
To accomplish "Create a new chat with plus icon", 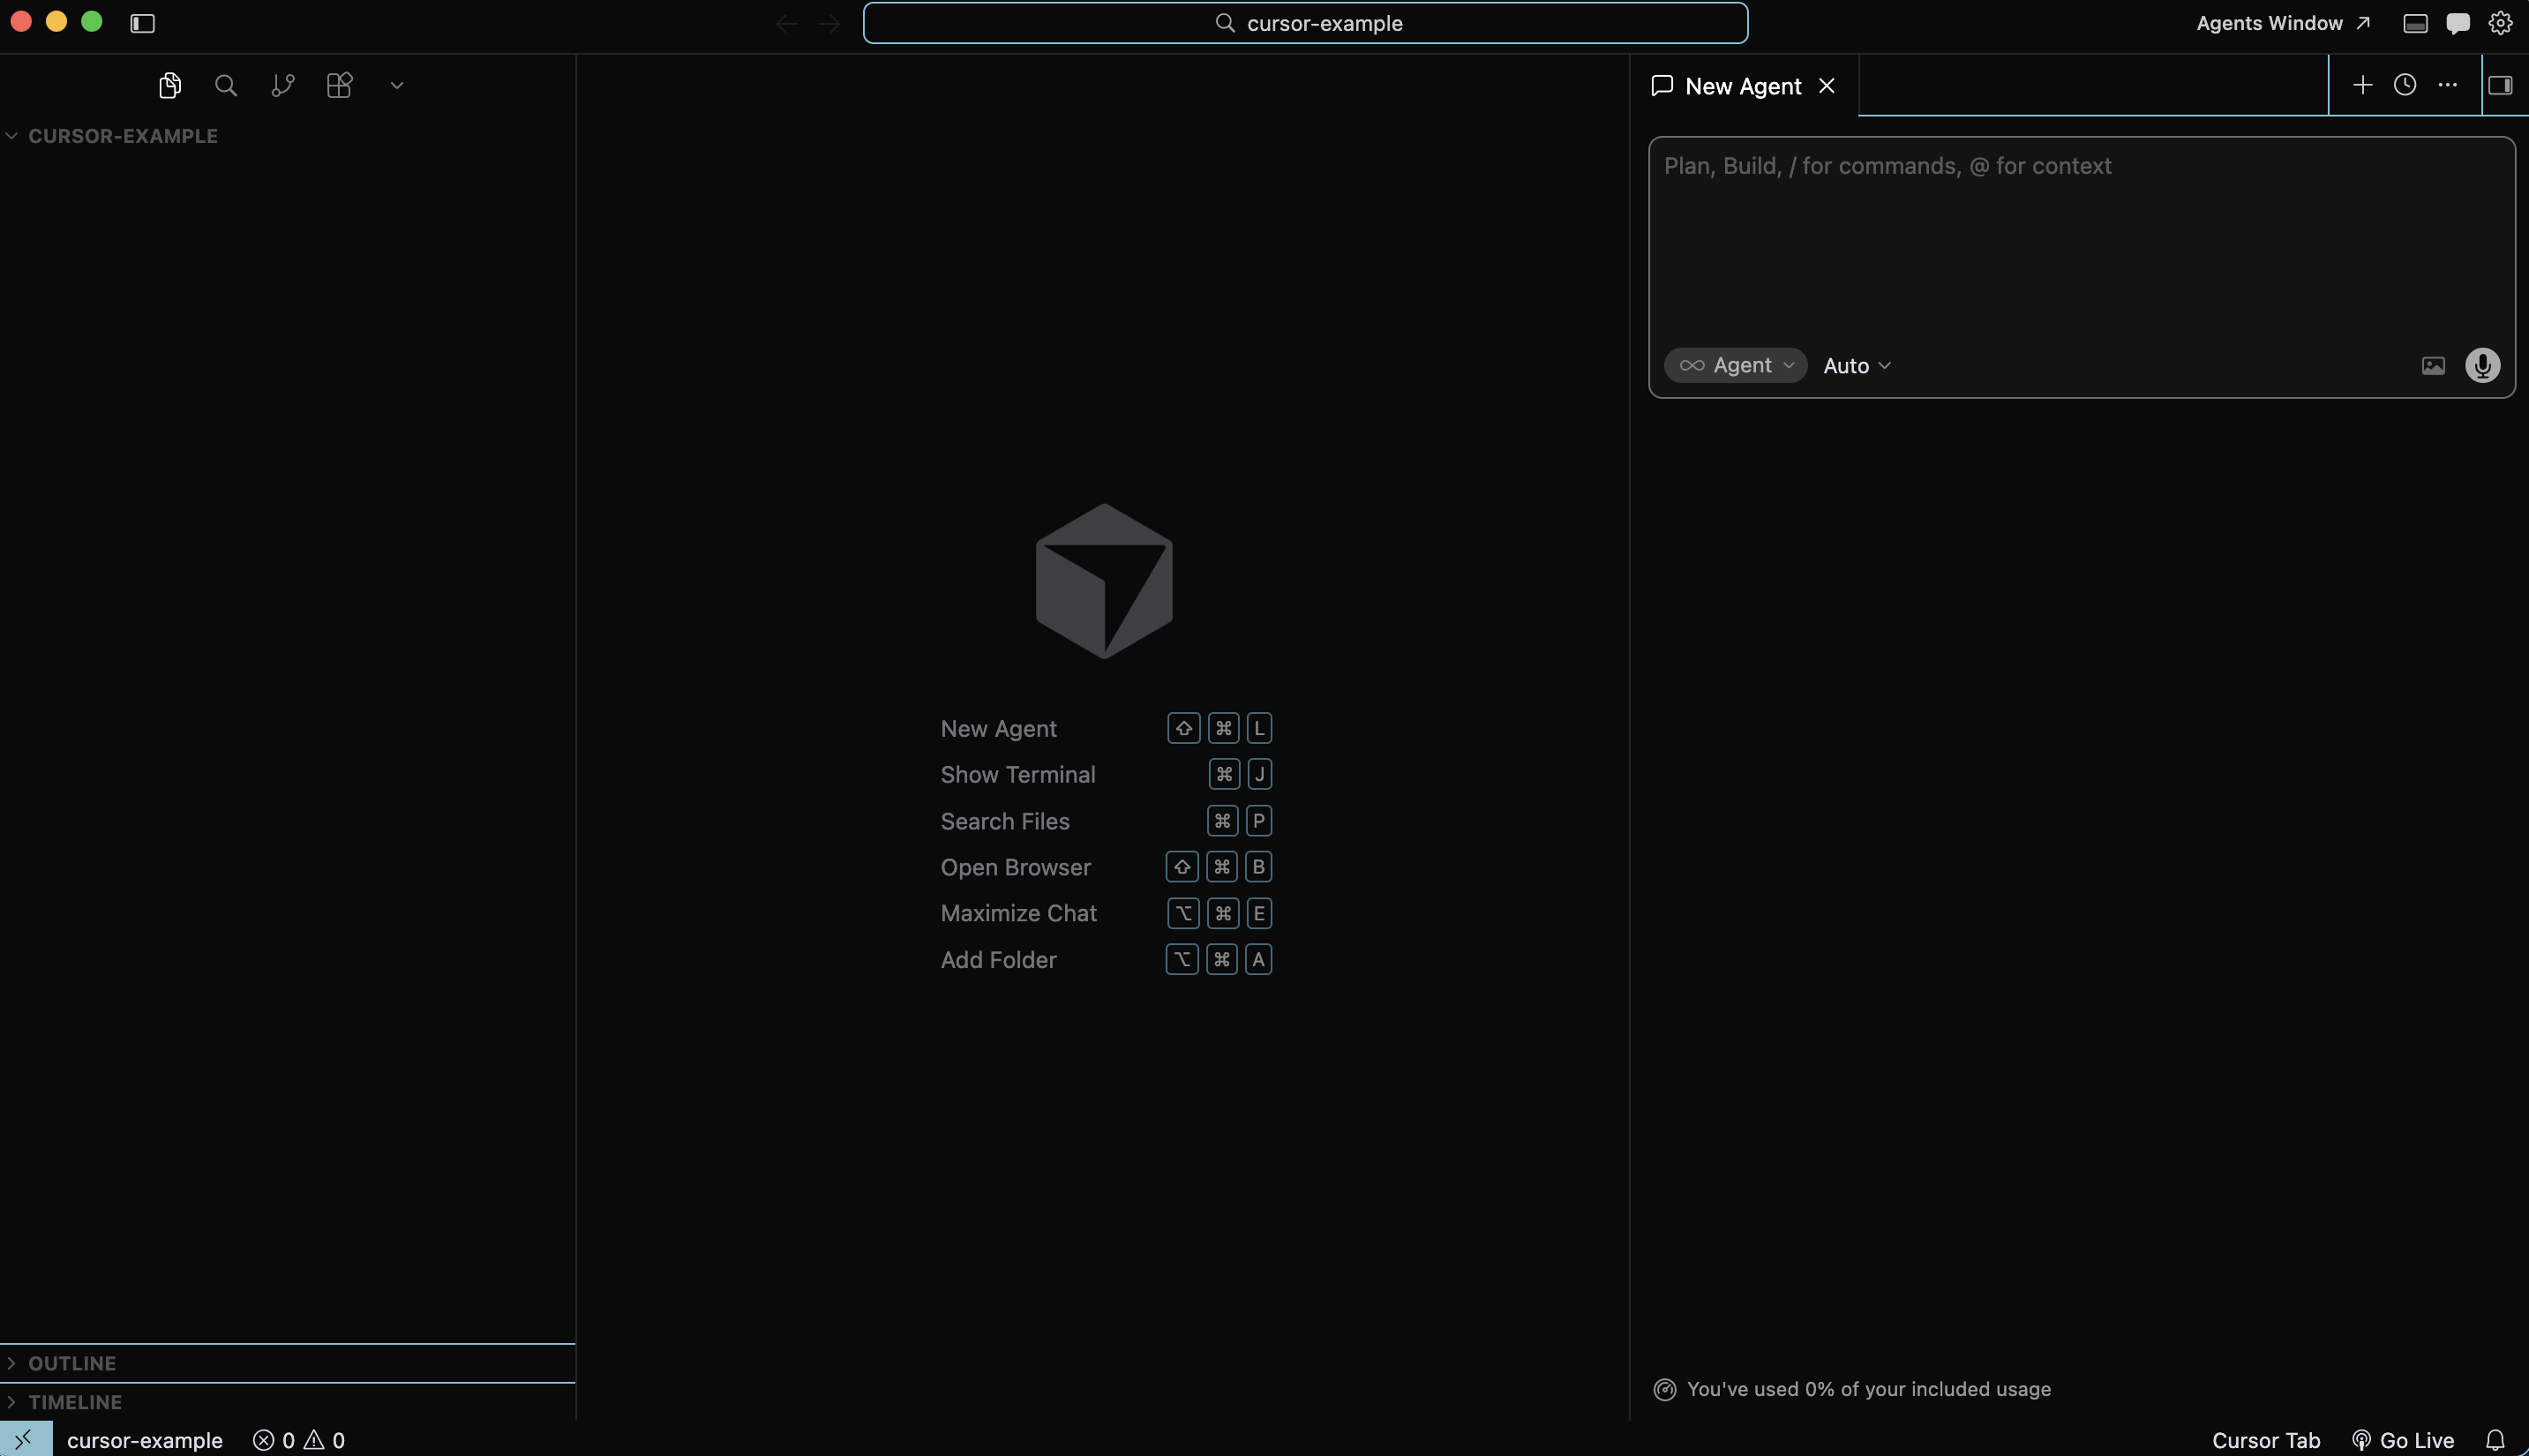I will pos(2362,85).
